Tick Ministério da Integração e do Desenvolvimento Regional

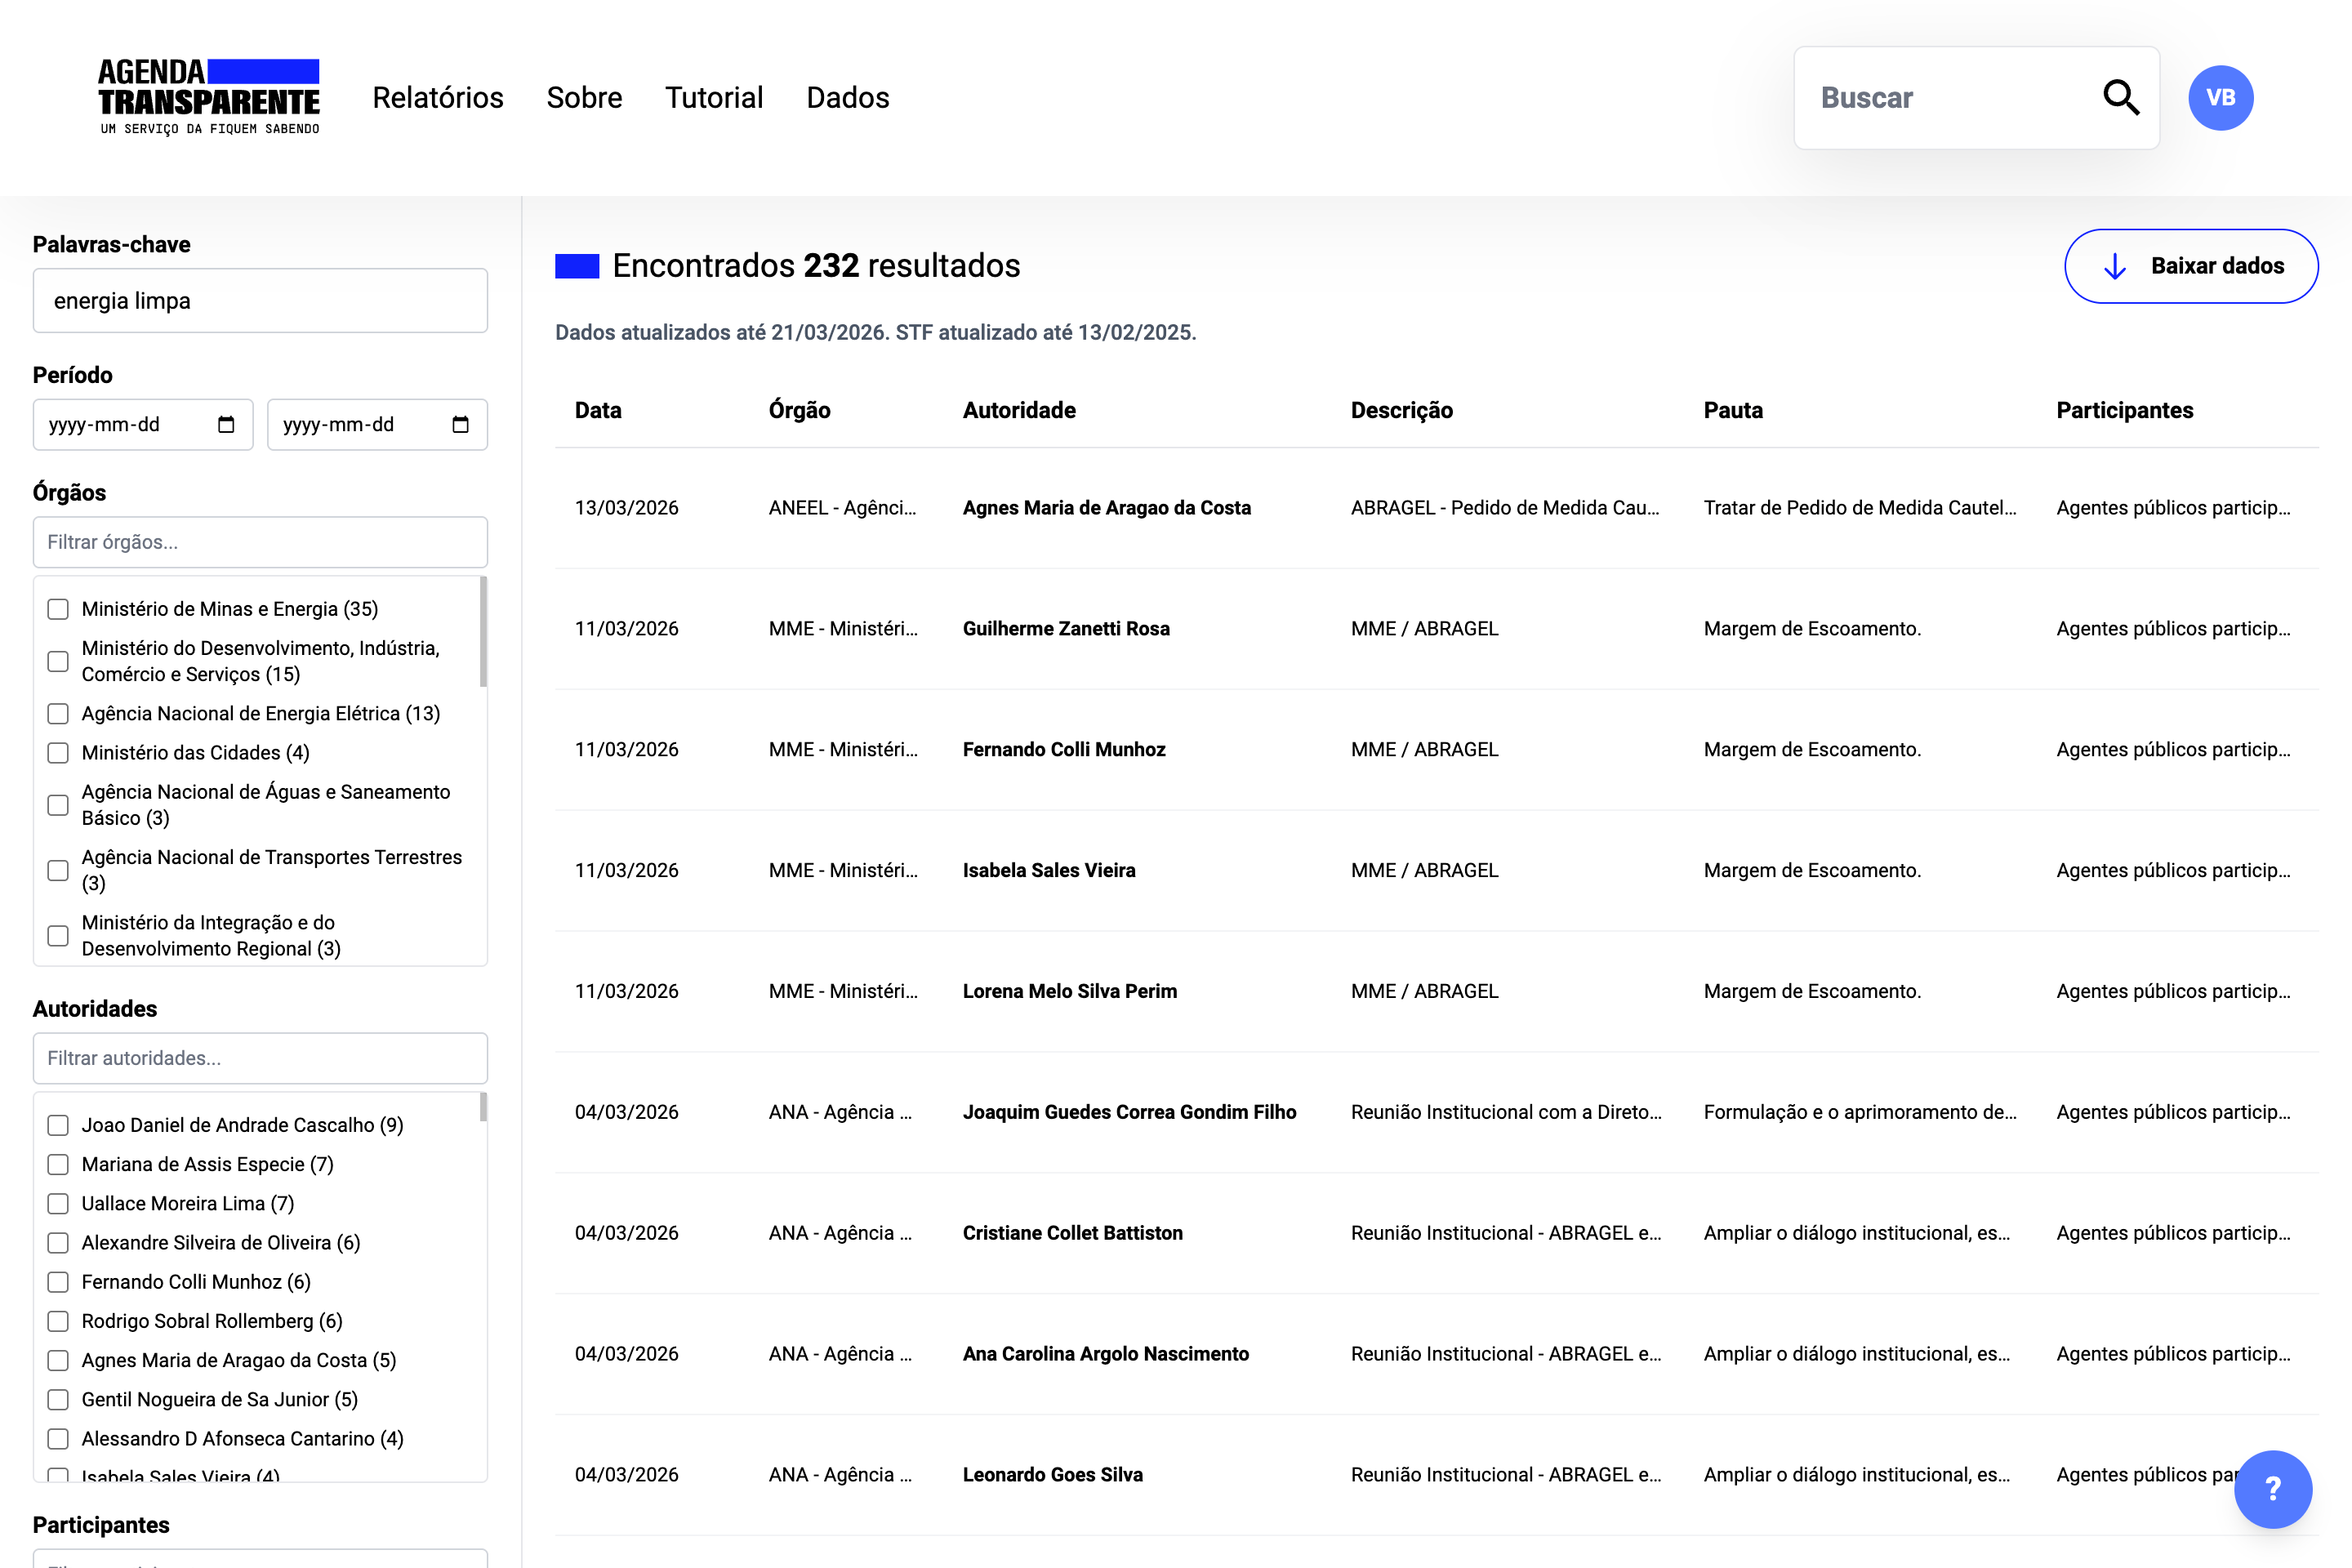point(58,936)
